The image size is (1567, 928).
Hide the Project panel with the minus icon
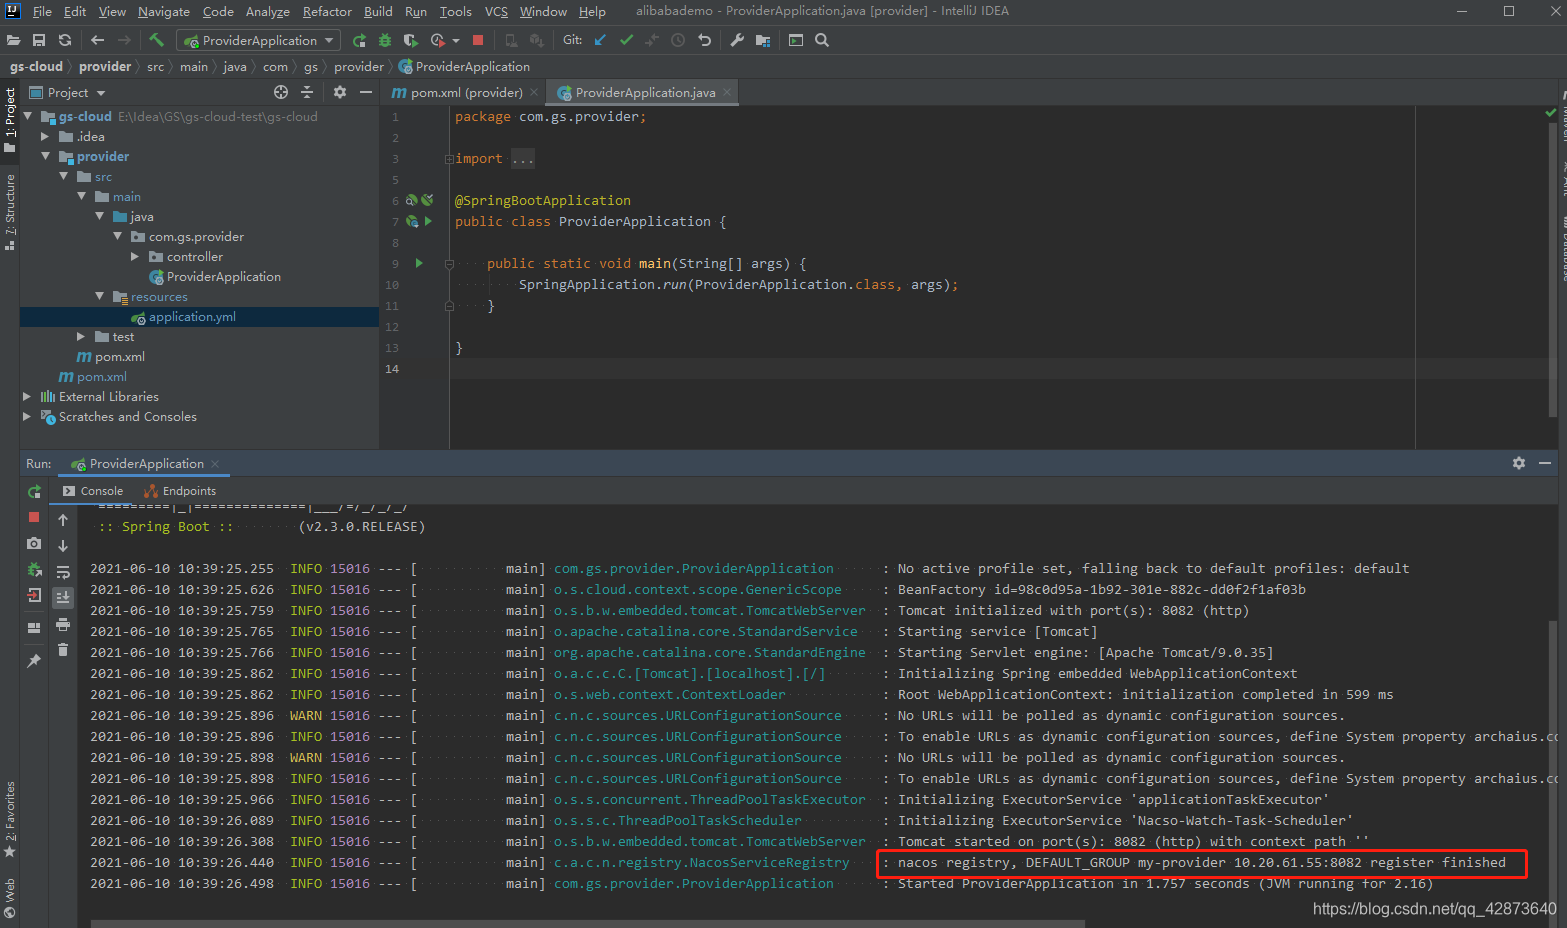click(366, 92)
